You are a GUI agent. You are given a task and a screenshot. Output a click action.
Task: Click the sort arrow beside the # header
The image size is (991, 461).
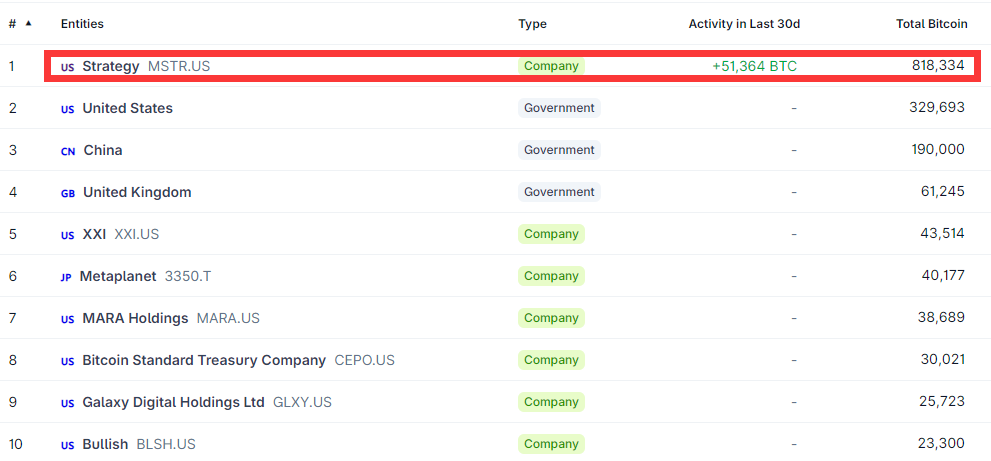[28, 23]
